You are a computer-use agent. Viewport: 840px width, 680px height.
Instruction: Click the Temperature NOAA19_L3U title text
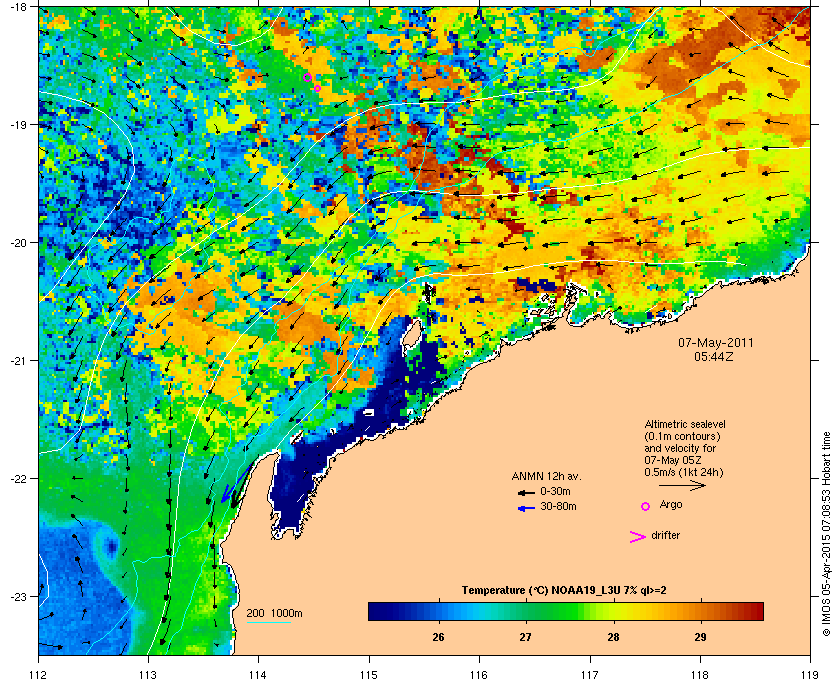click(x=564, y=591)
